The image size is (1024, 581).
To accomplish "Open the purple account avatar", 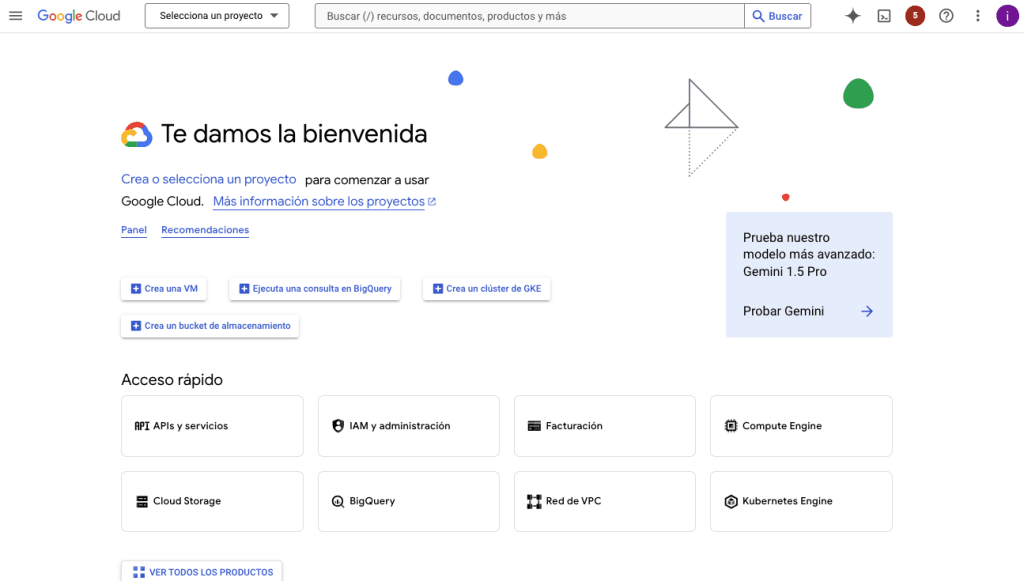I will (x=1007, y=16).
